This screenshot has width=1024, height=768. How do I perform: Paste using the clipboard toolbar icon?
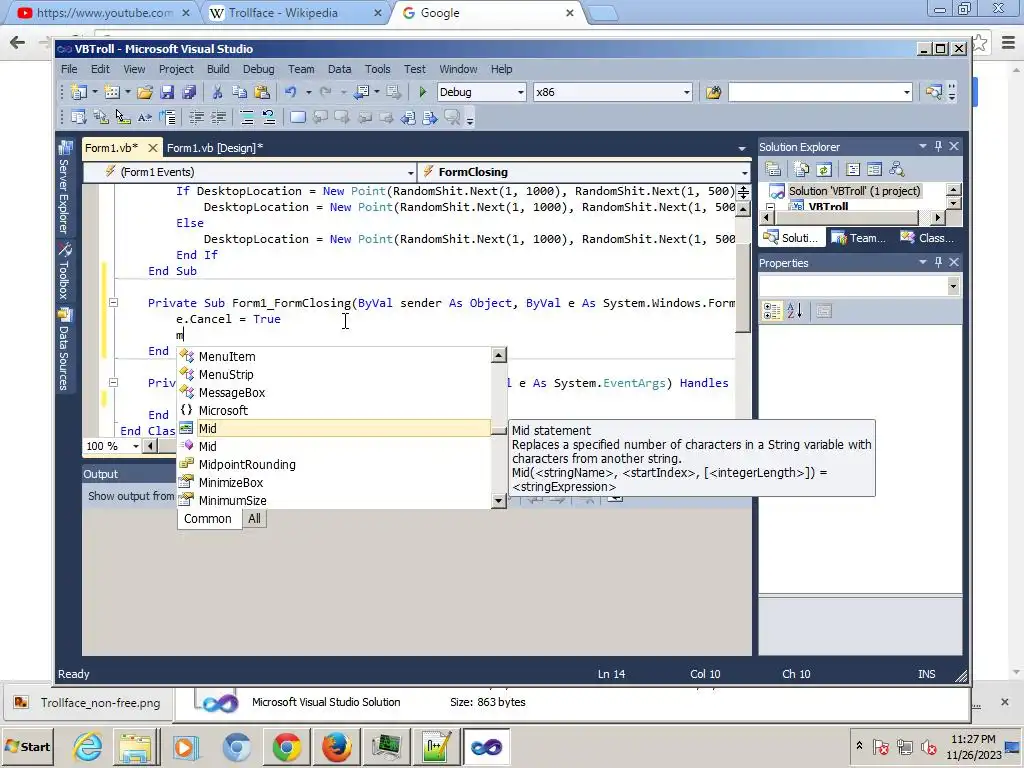click(x=262, y=92)
